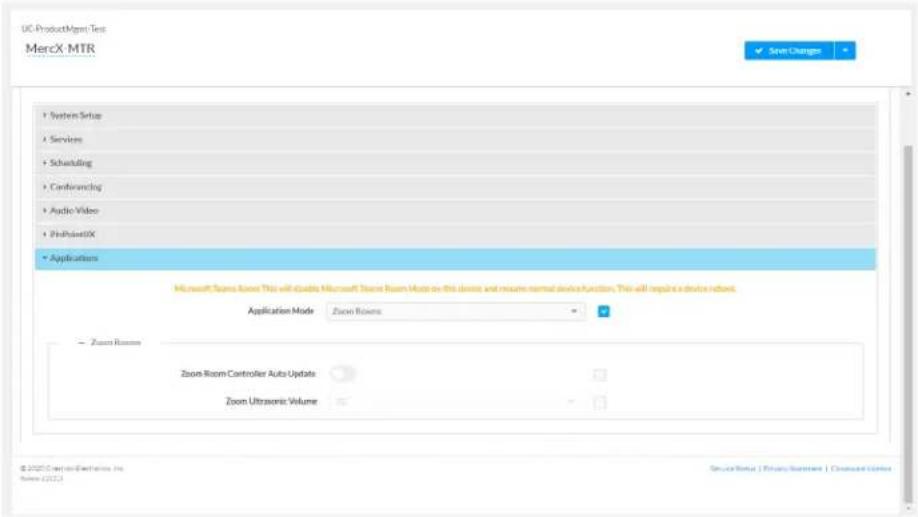Click the yellow Microsoft Teams Room warning text
Image resolution: width=918 pixels, height=517 pixels.
(455, 289)
